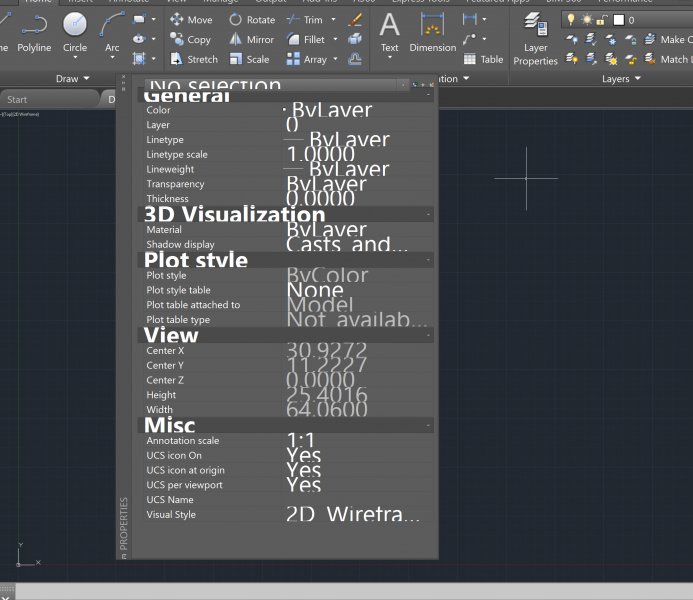Collapse the 3D Visualization section
This screenshot has height=600, width=693.
click(428, 214)
